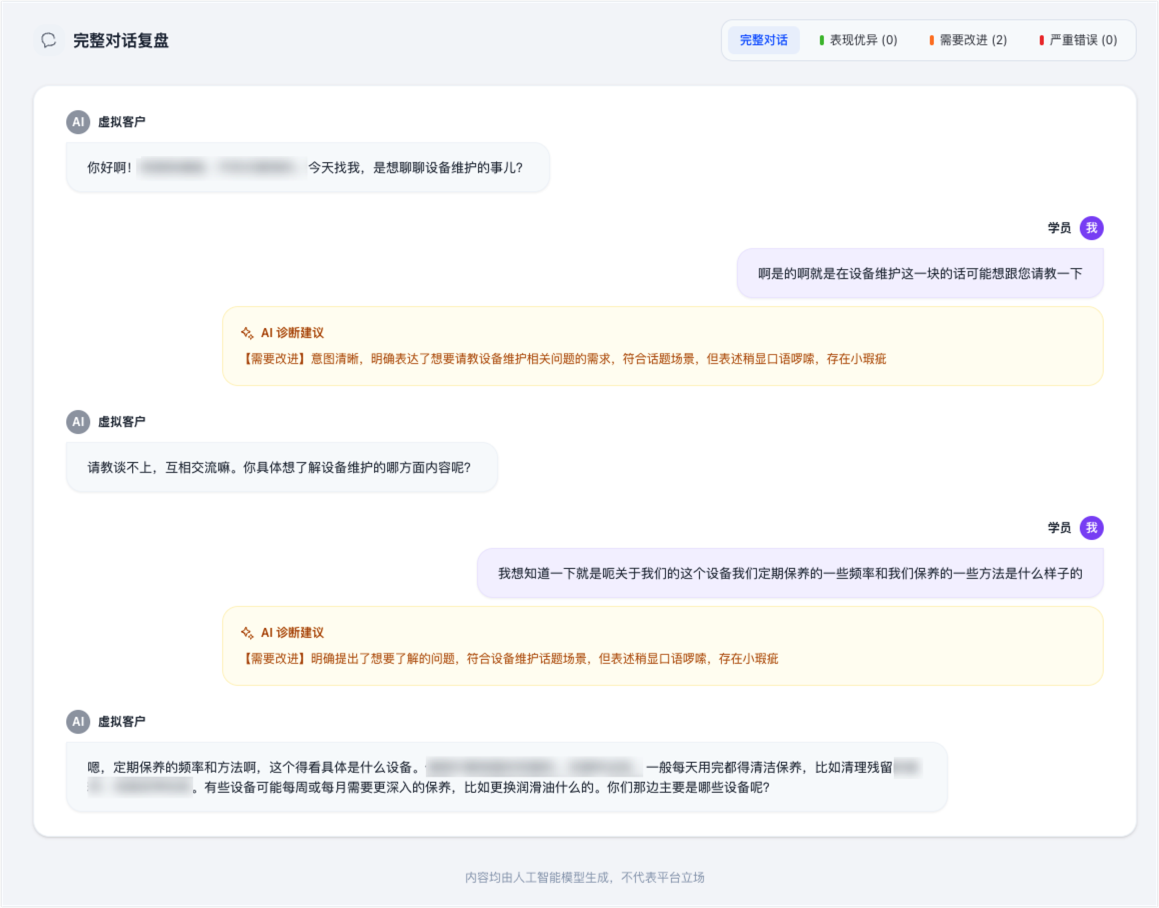Click the 请教谈不上，互相交流嘛 message bubble
The width and height of the screenshot is (1159, 908).
[282, 467]
